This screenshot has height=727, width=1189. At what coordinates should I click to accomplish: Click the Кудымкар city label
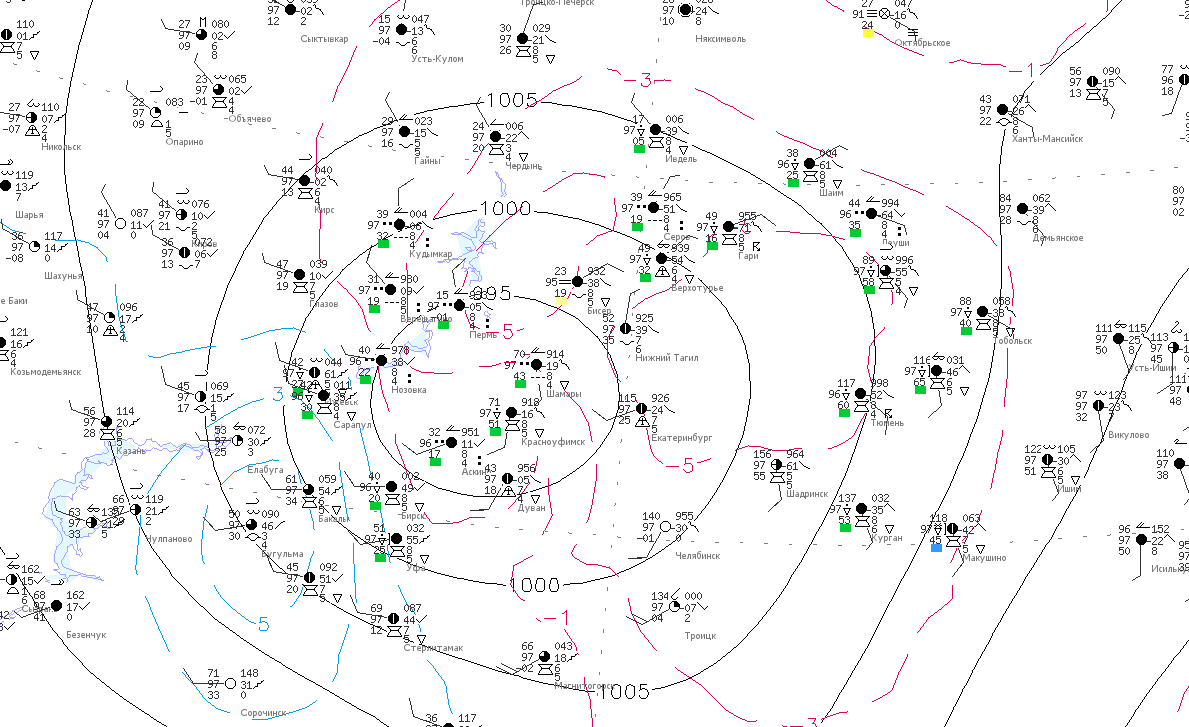coord(430,254)
